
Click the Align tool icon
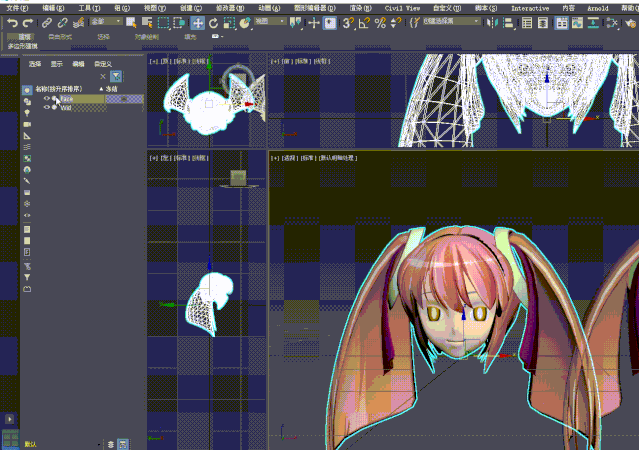pyautogui.click(x=508, y=23)
